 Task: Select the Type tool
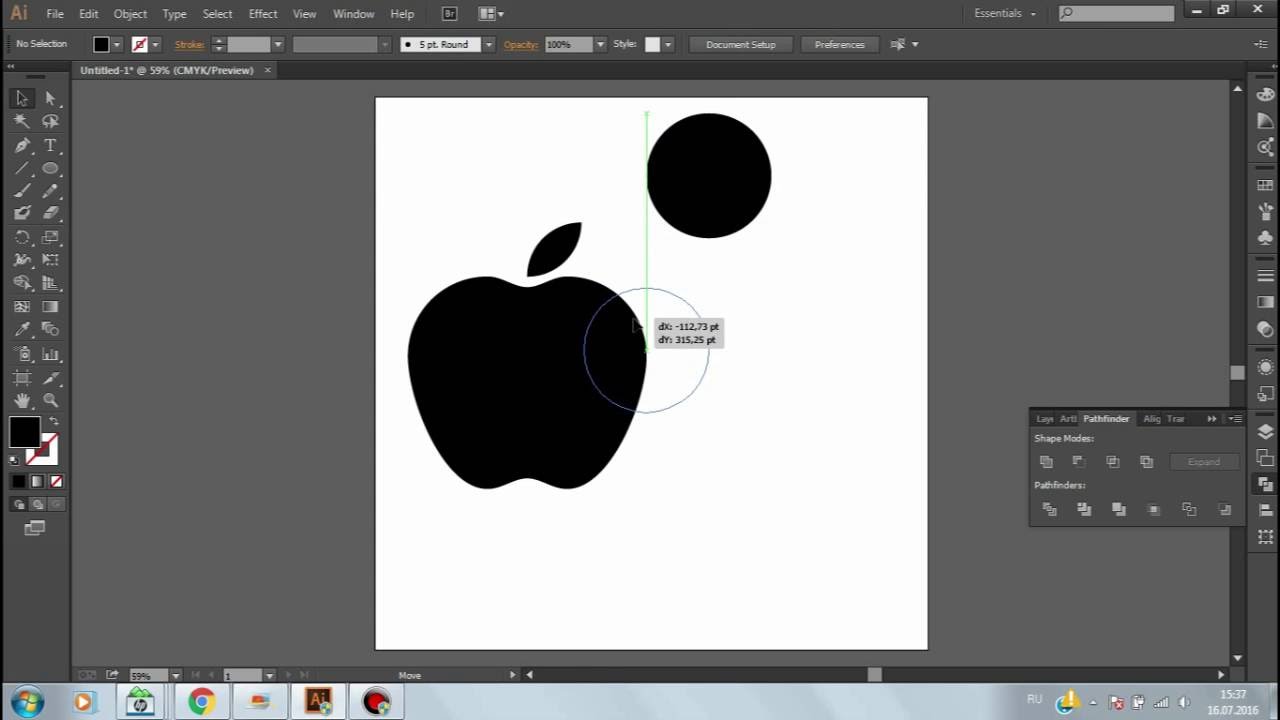pos(50,145)
